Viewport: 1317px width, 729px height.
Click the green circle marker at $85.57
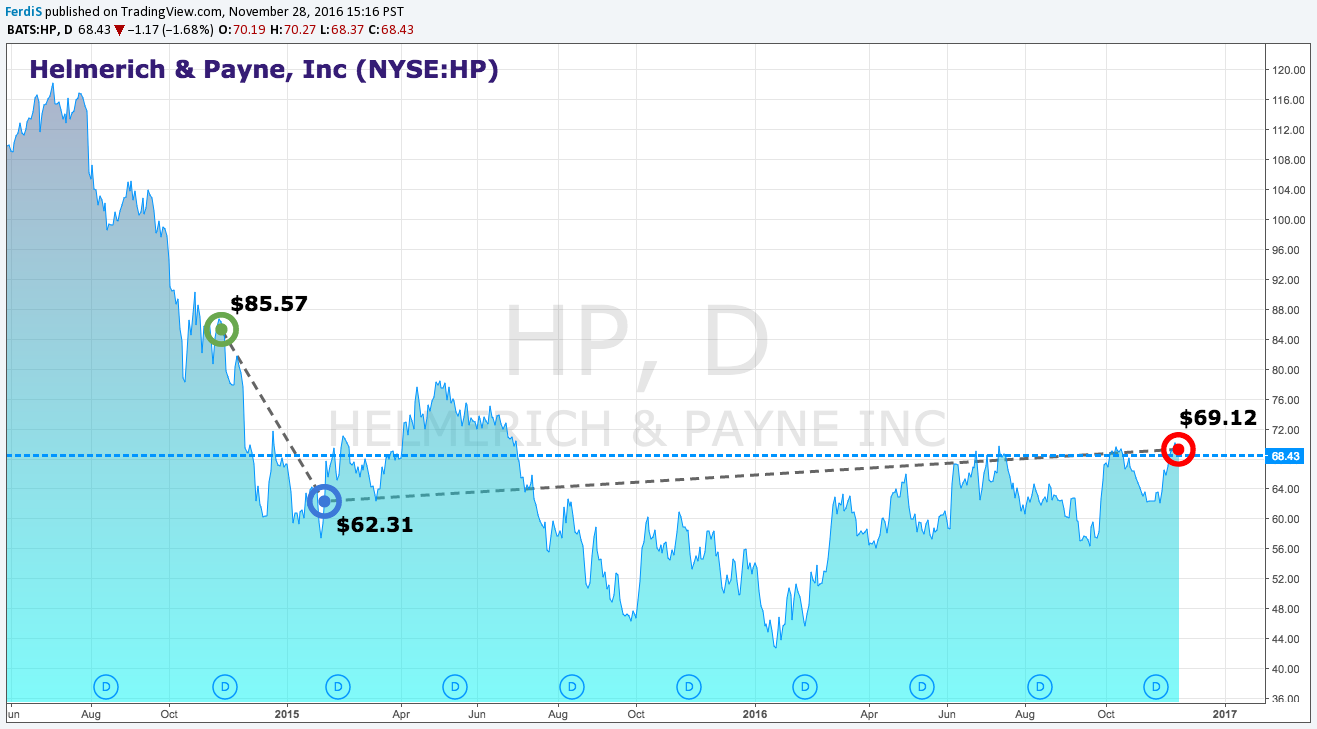[x=221, y=329]
